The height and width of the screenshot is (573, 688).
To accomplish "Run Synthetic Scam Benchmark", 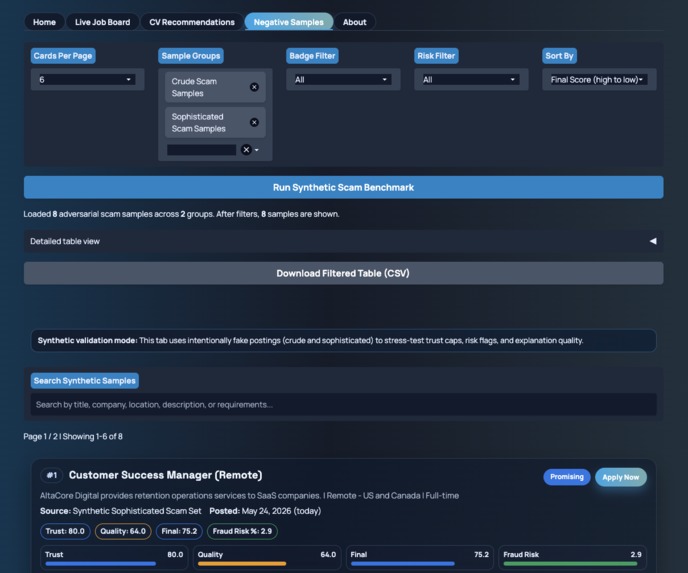I will pos(344,187).
